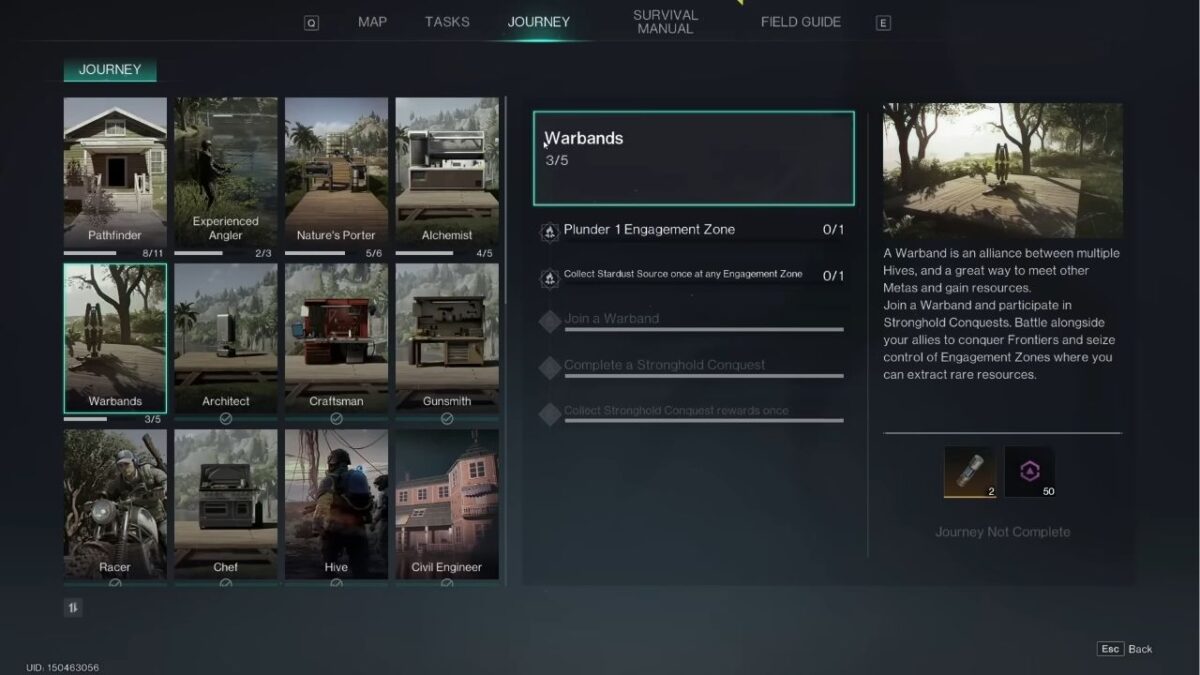The image size is (1200, 675).
Task: Click the Plunder 1 Engagement Zone task icon
Action: point(549,231)
